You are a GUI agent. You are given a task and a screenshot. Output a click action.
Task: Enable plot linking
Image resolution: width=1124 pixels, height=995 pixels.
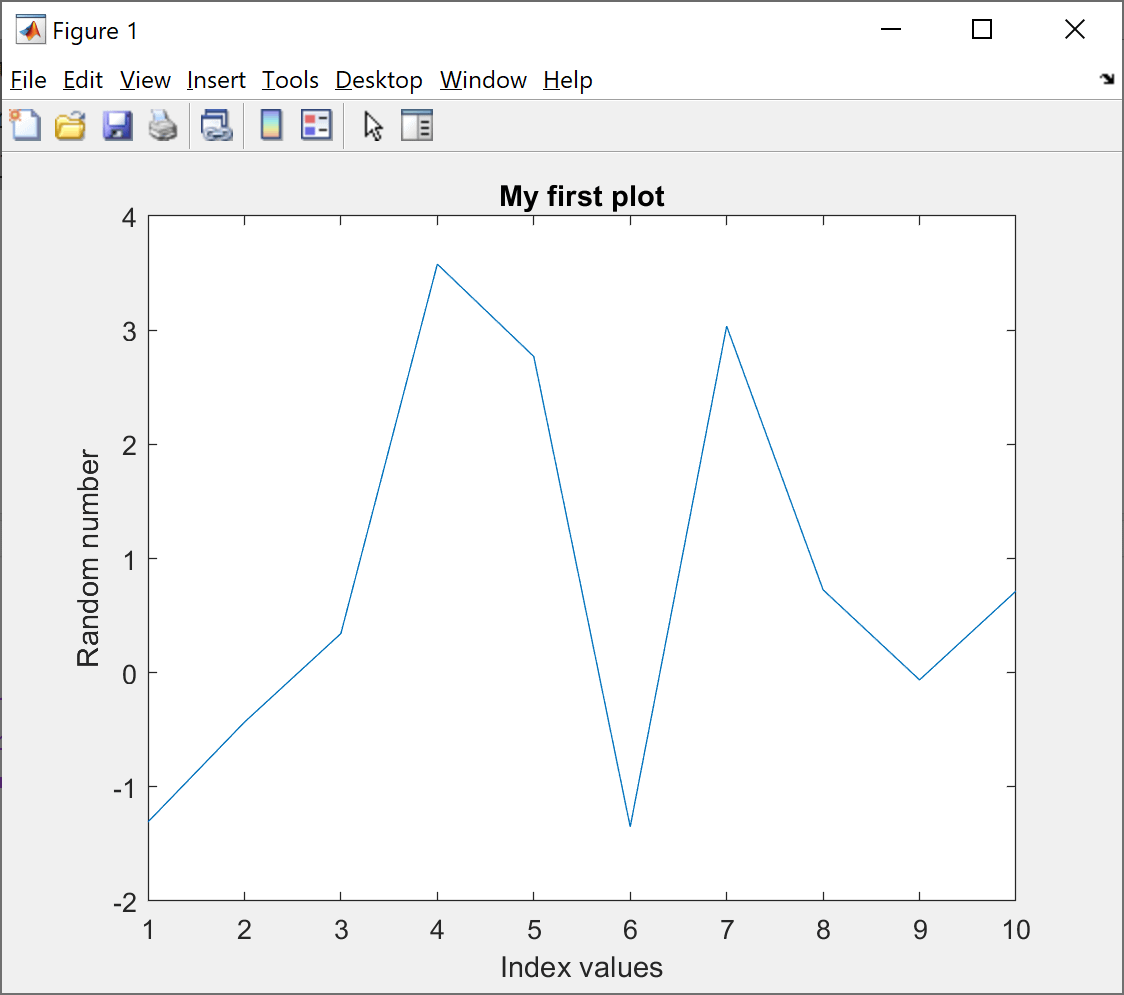216,125
